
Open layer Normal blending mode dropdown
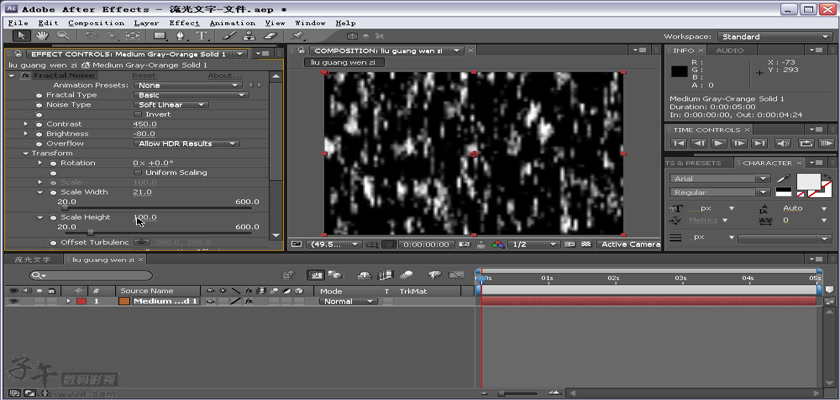pyautogui.click(x=348, y=301)
